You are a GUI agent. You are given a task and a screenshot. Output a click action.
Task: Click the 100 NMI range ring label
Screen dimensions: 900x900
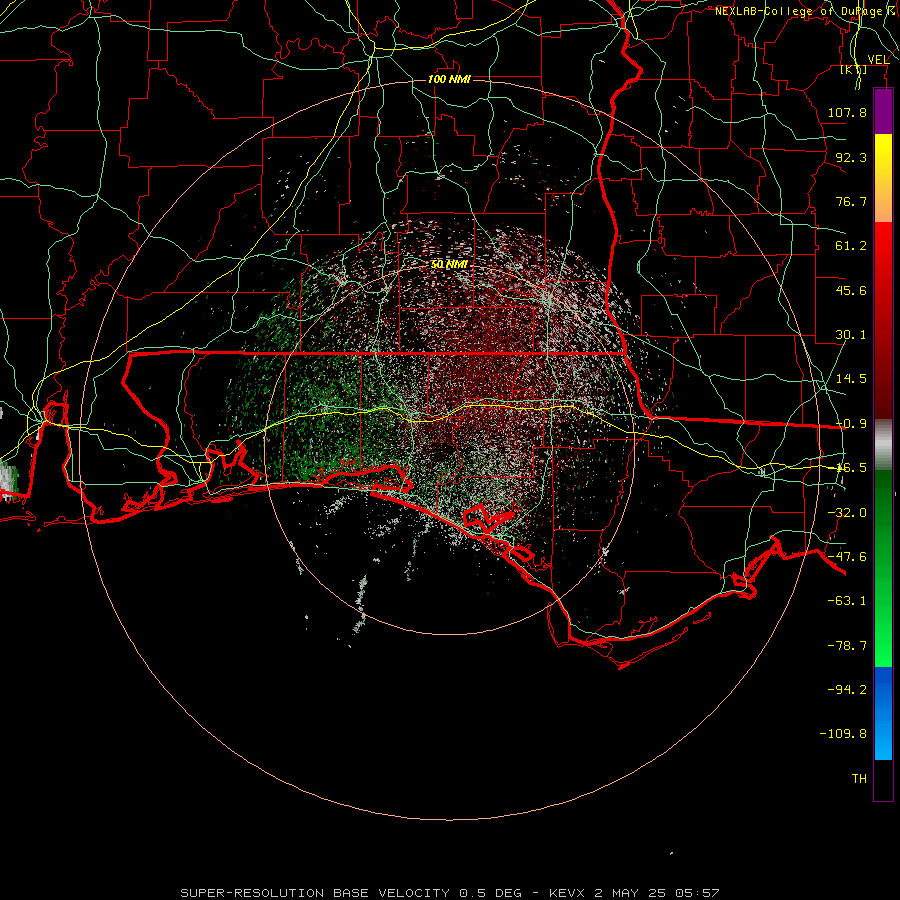[x=449, y=79]
